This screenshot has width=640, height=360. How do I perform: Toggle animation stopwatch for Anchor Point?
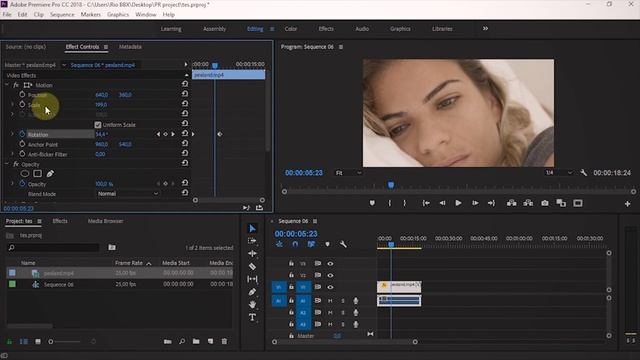22,144
